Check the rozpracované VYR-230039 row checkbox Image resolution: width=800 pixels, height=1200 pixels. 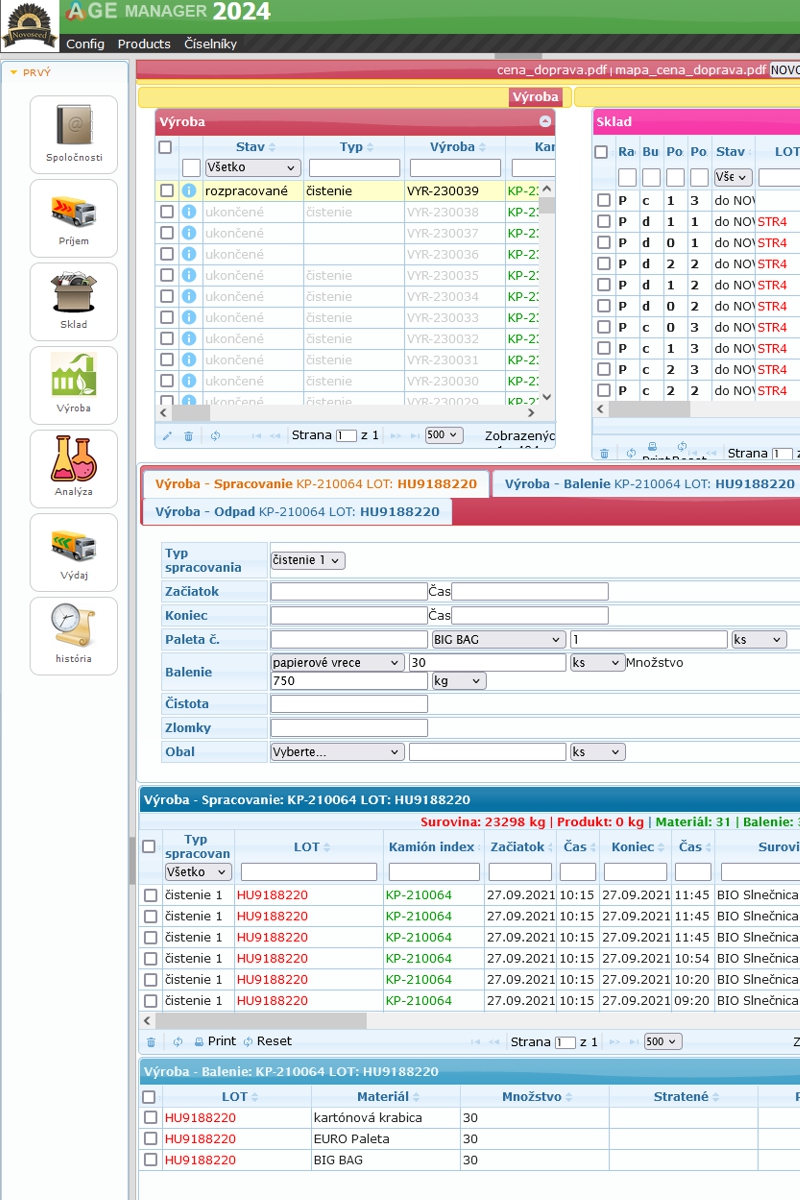click(x=167, y=191)
